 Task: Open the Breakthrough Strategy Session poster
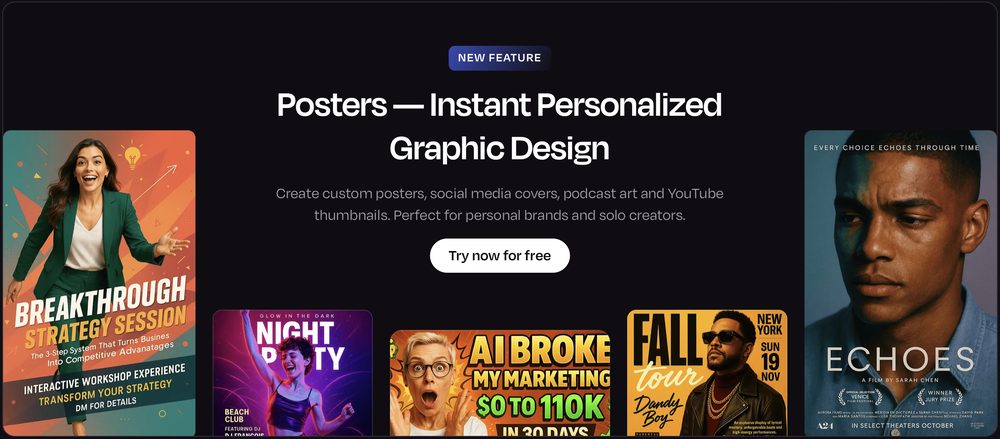click(x=99, y=283)
